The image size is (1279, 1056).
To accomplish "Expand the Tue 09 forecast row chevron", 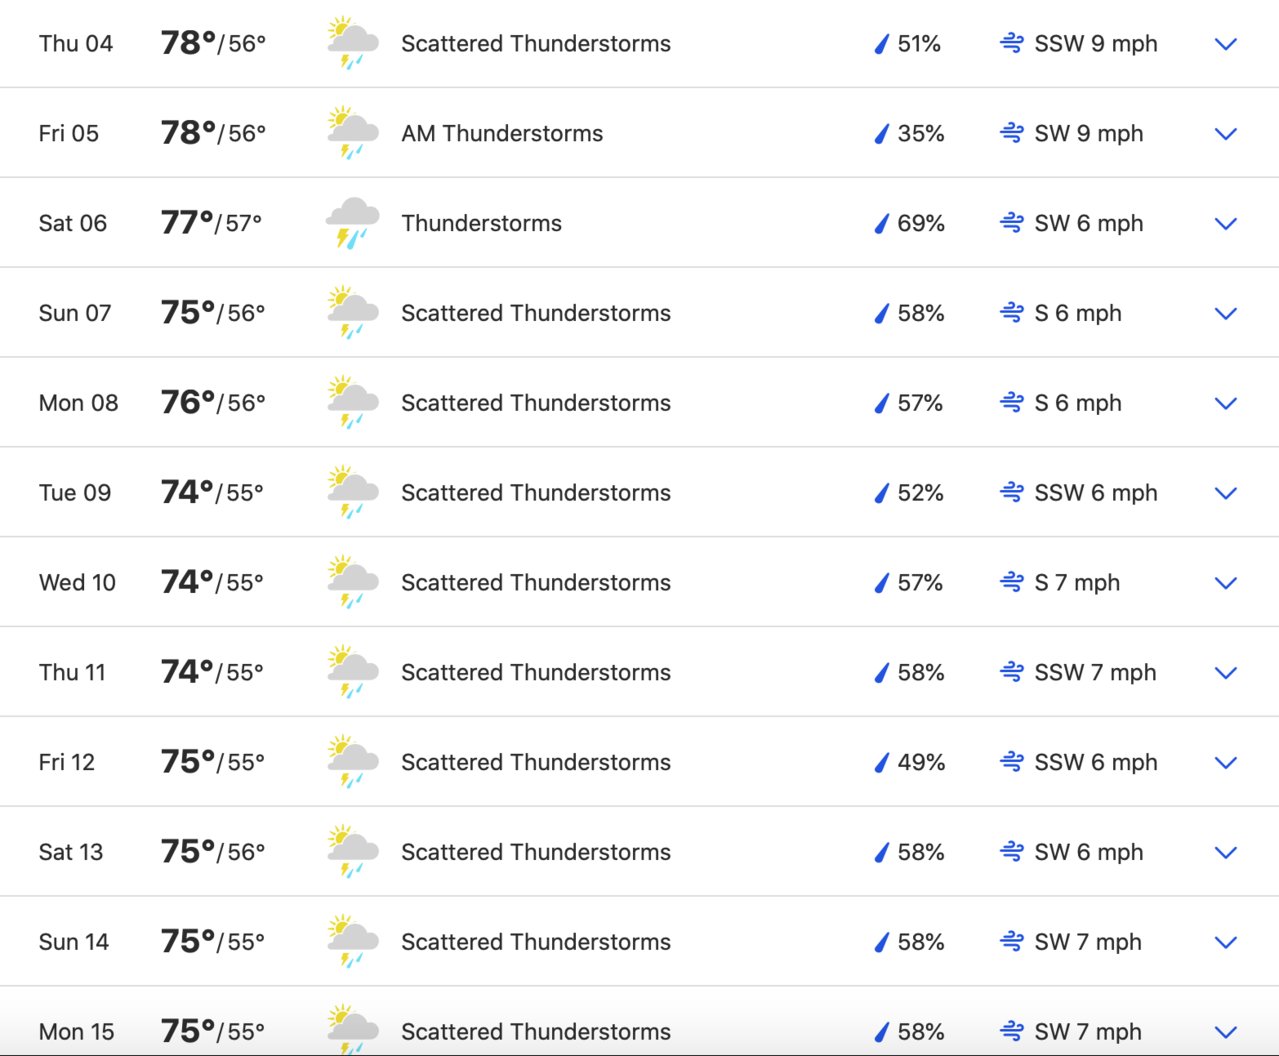I will point(1226,493).
